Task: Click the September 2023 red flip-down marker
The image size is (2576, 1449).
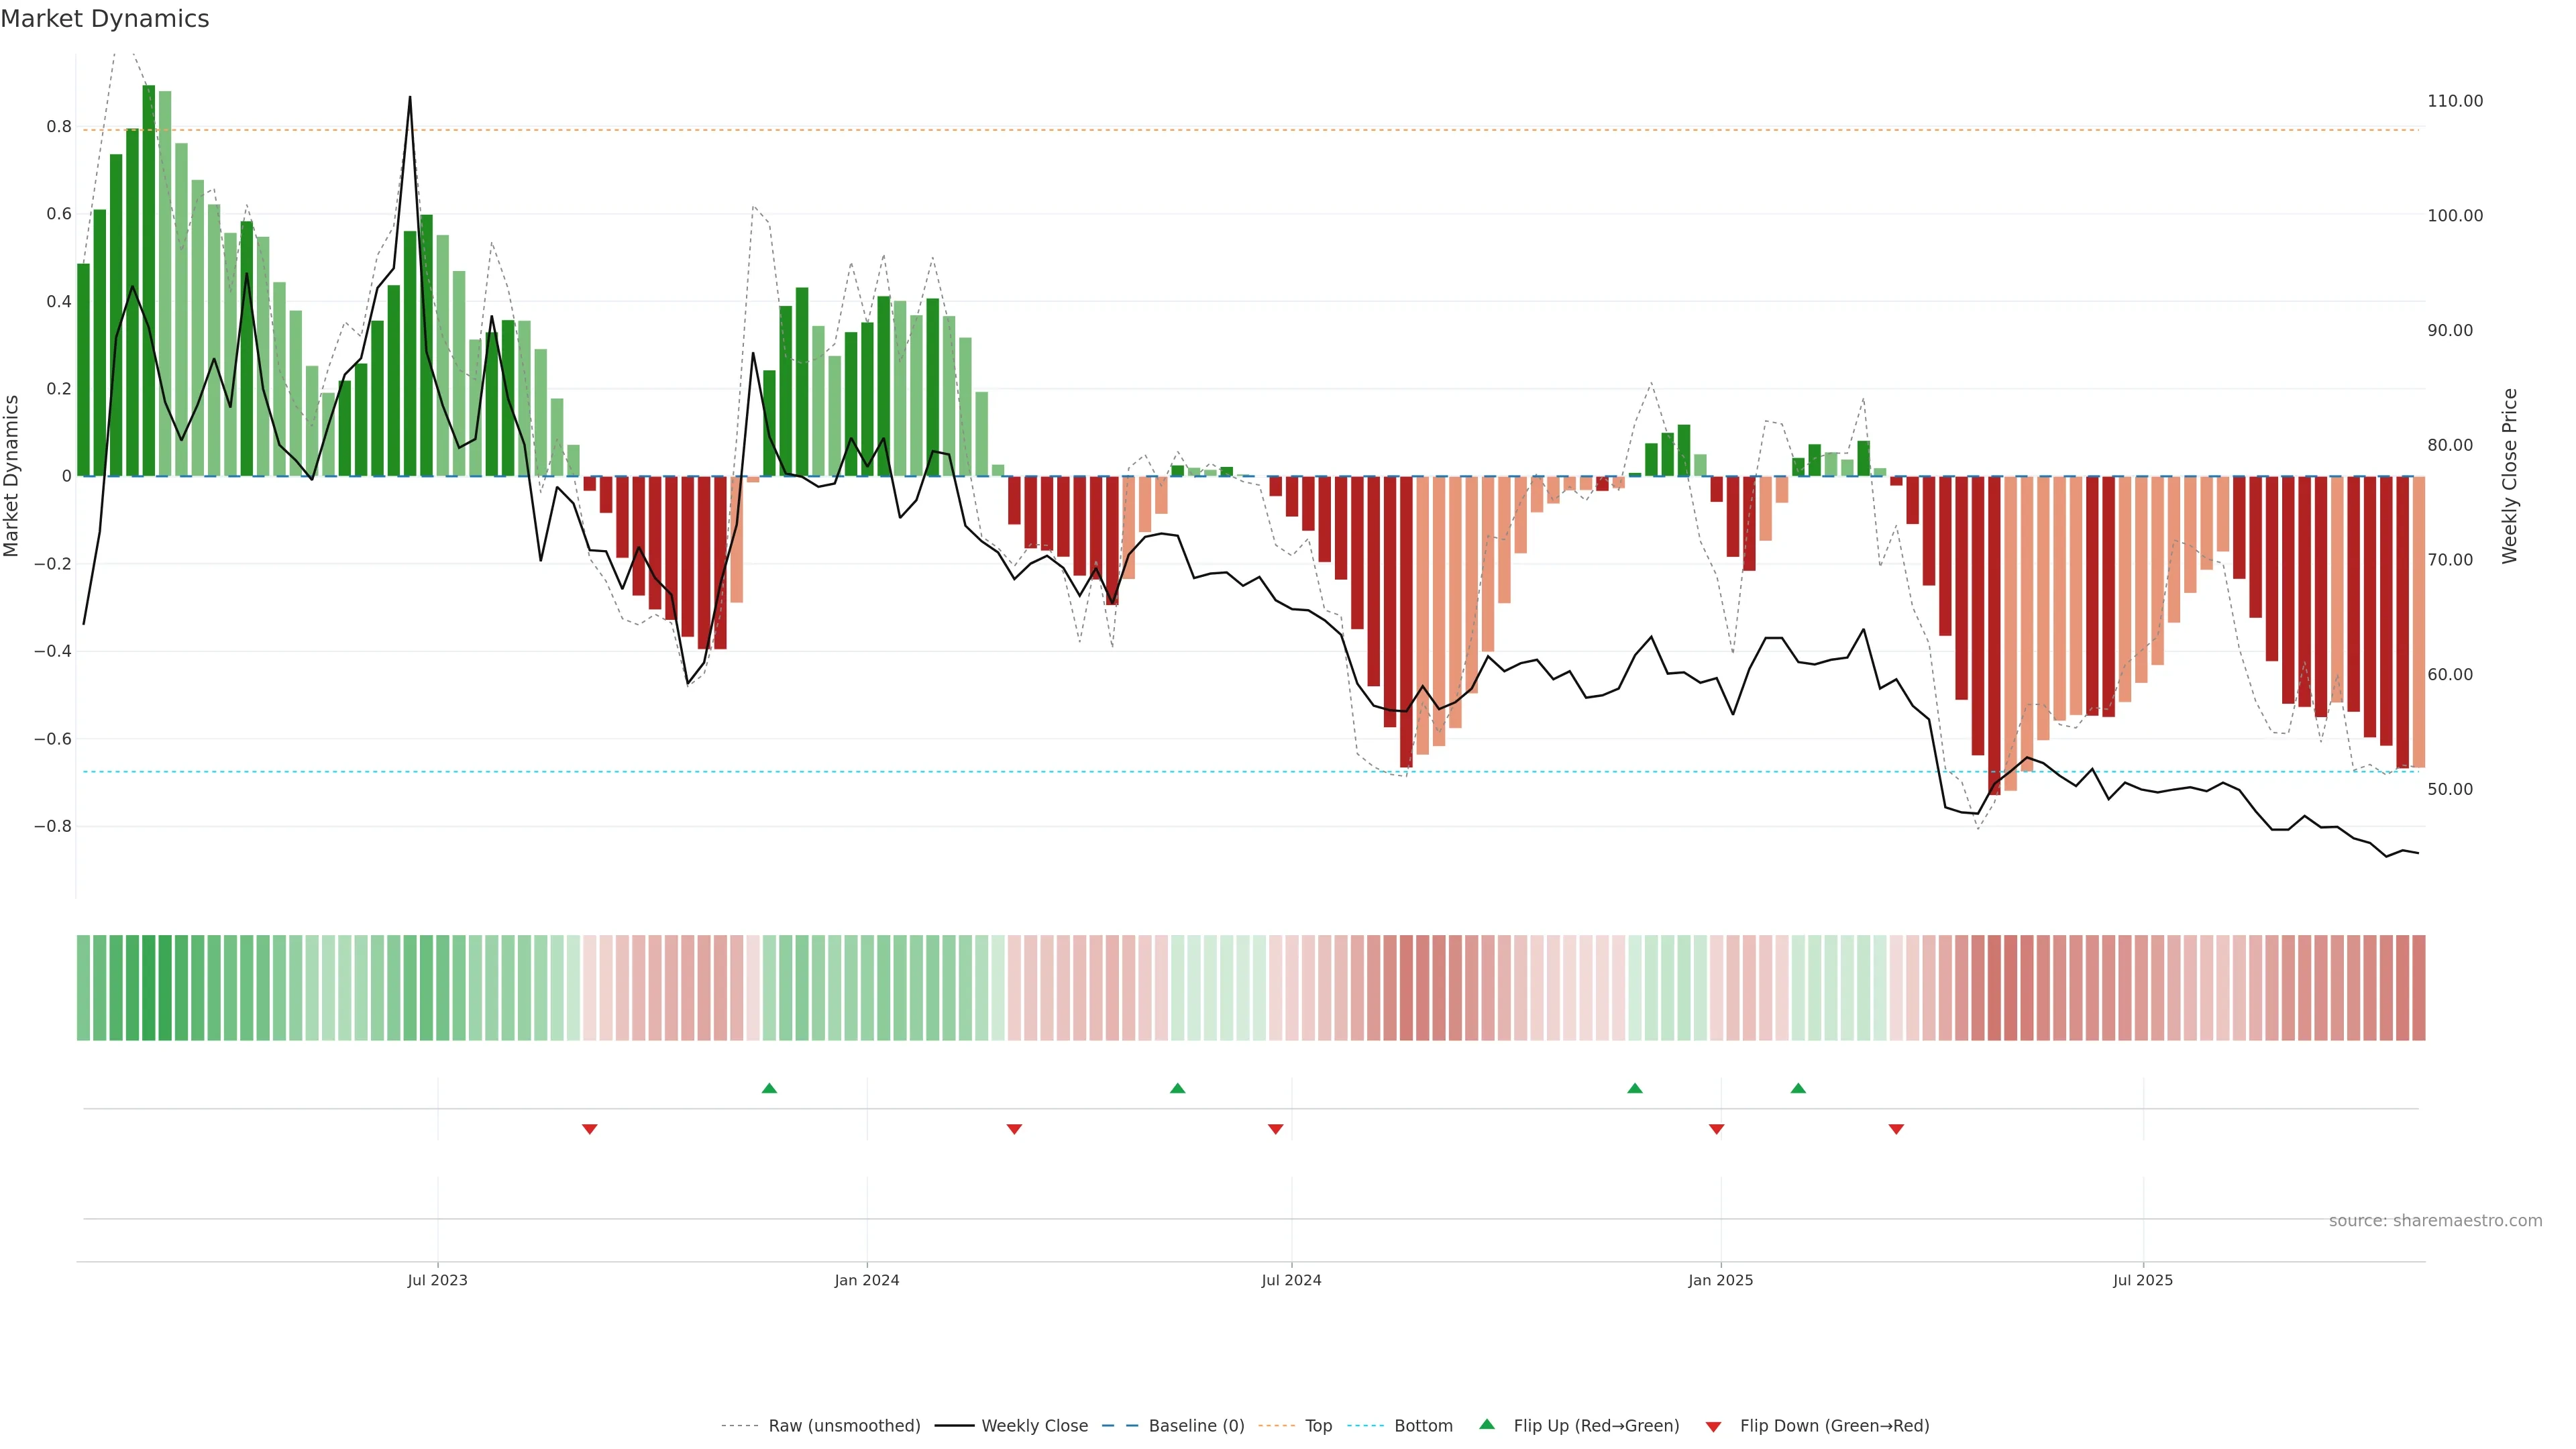Action: (x=590, y=1129)
